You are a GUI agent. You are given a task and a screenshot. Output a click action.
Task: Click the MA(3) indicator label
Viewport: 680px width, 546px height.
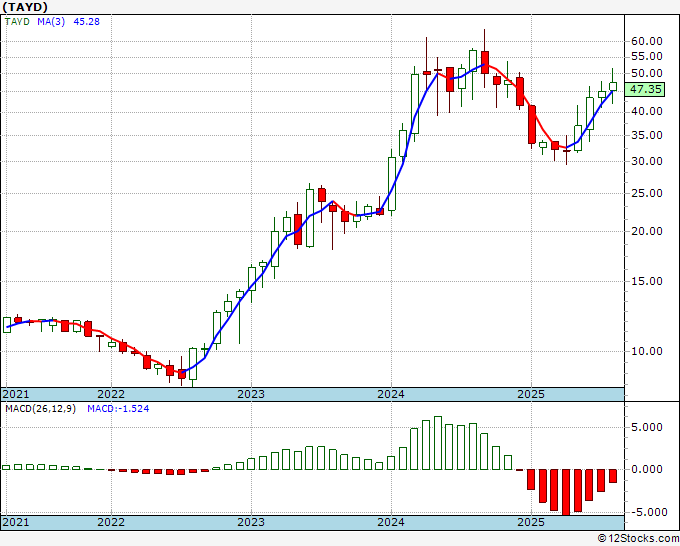pyautogui.click(x=51, y=22)
